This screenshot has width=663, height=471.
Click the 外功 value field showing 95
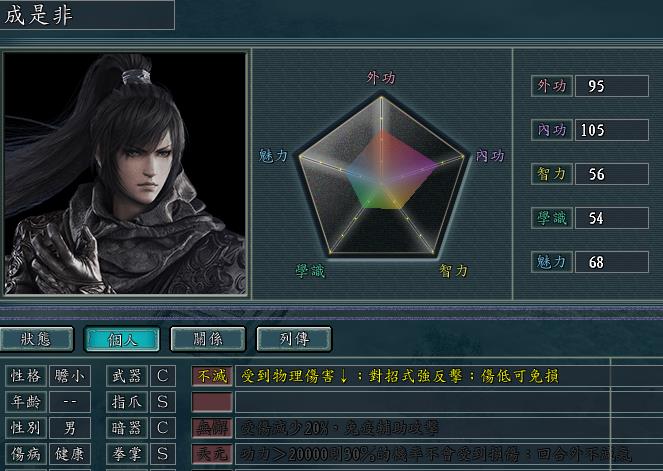point(612,86)
